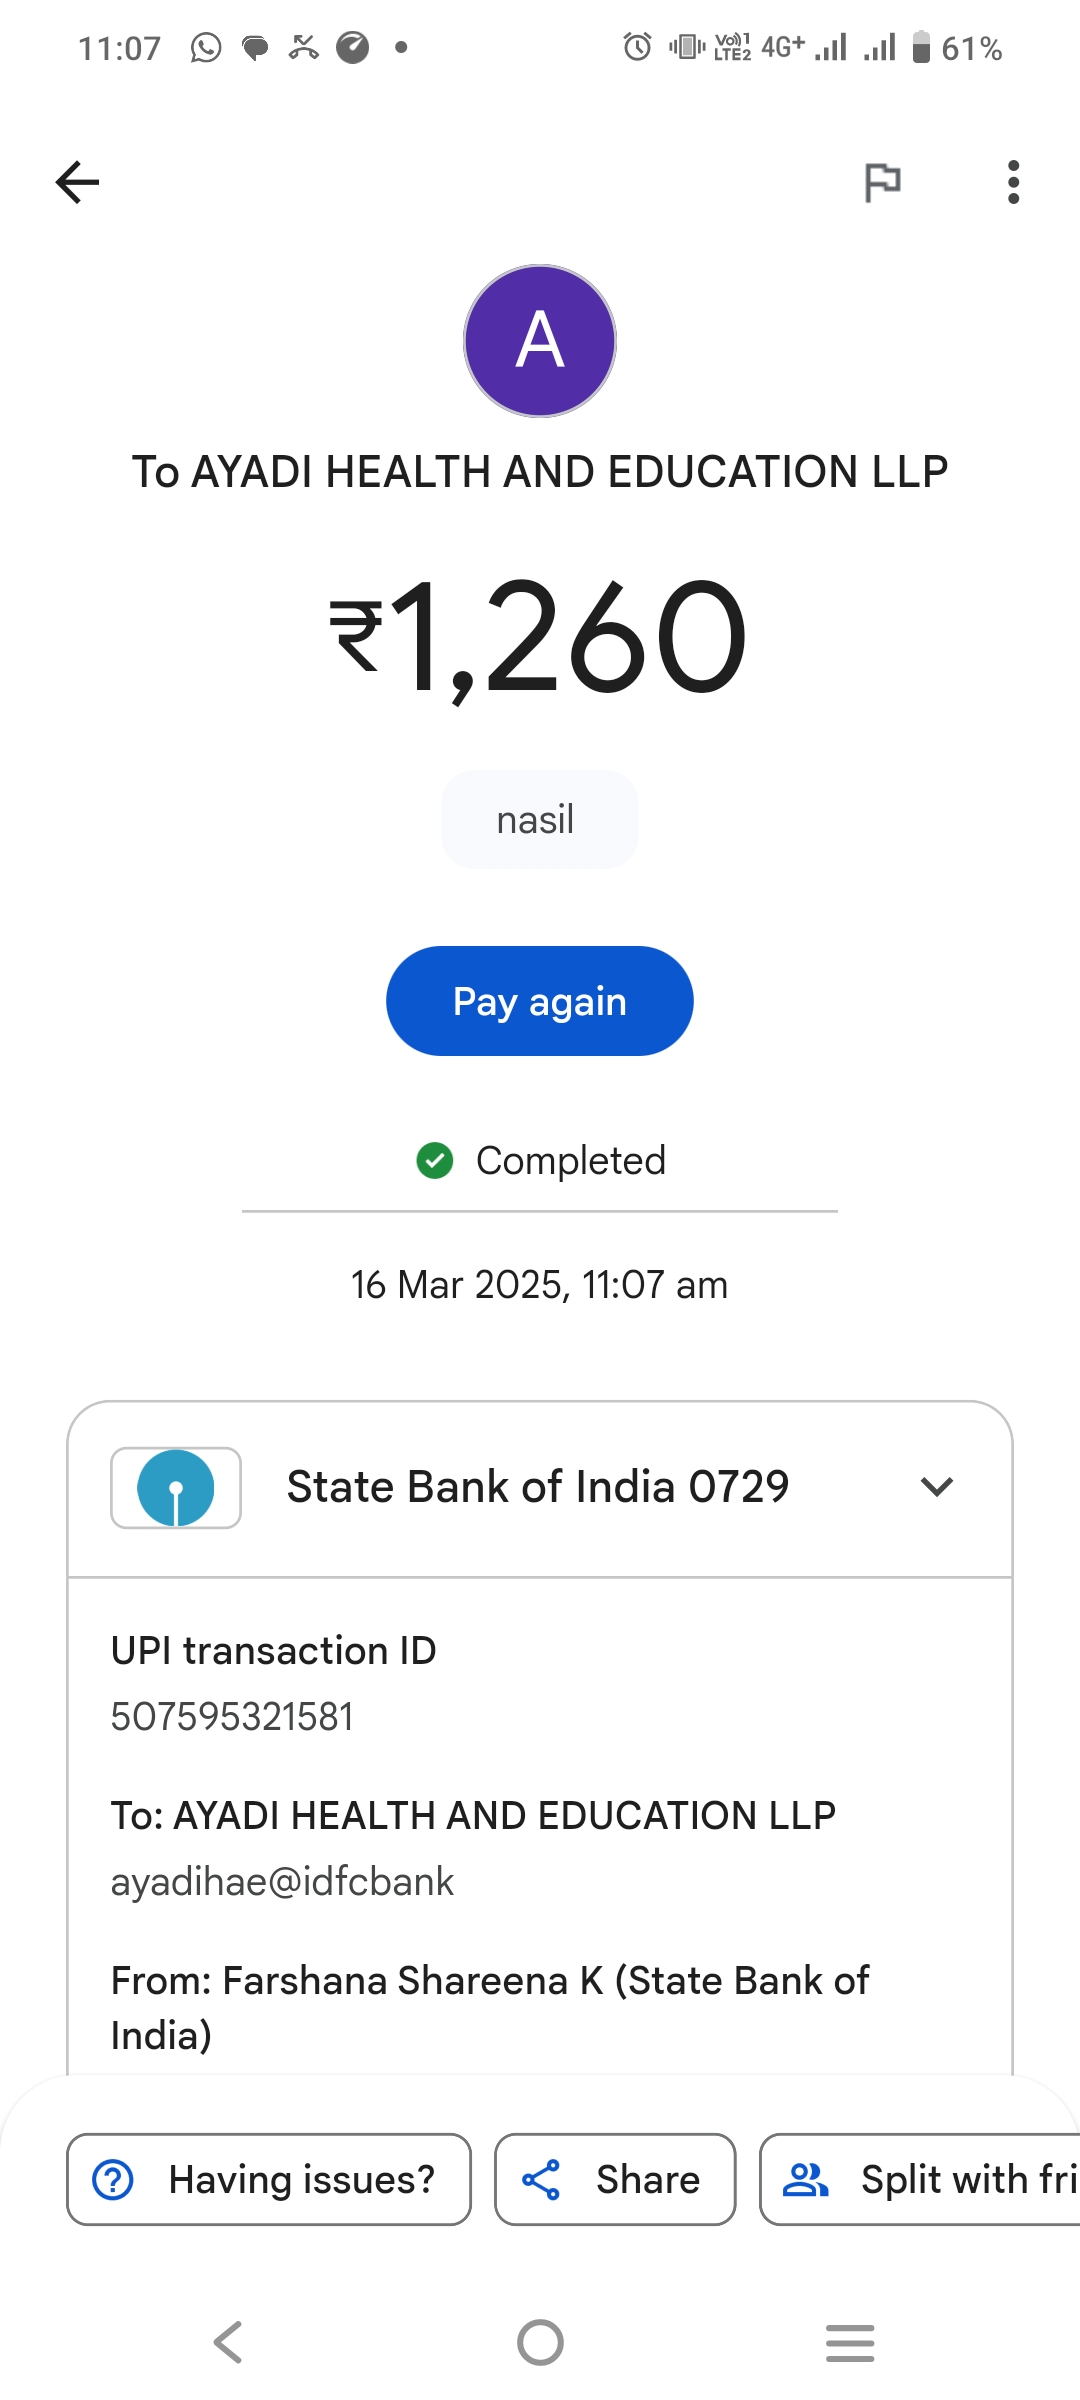Open the Having issues? help button

click(x=268, y=2179)
